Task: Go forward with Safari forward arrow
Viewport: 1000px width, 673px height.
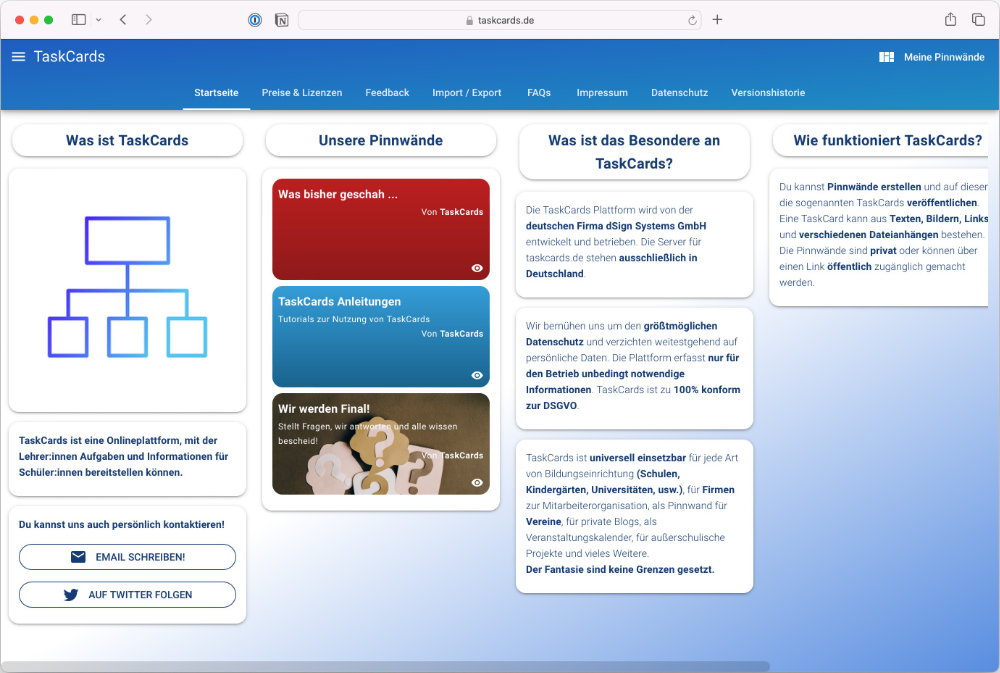Action: tap(149, 20)
